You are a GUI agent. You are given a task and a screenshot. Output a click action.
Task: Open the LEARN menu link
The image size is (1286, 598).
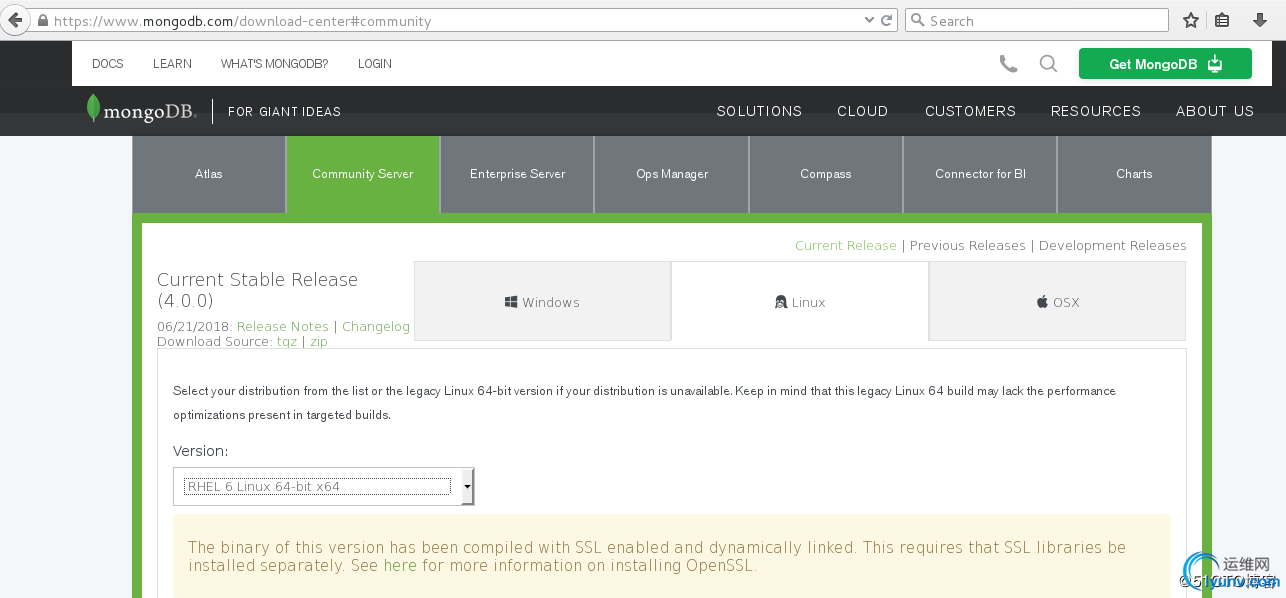(x=172, y=63)
